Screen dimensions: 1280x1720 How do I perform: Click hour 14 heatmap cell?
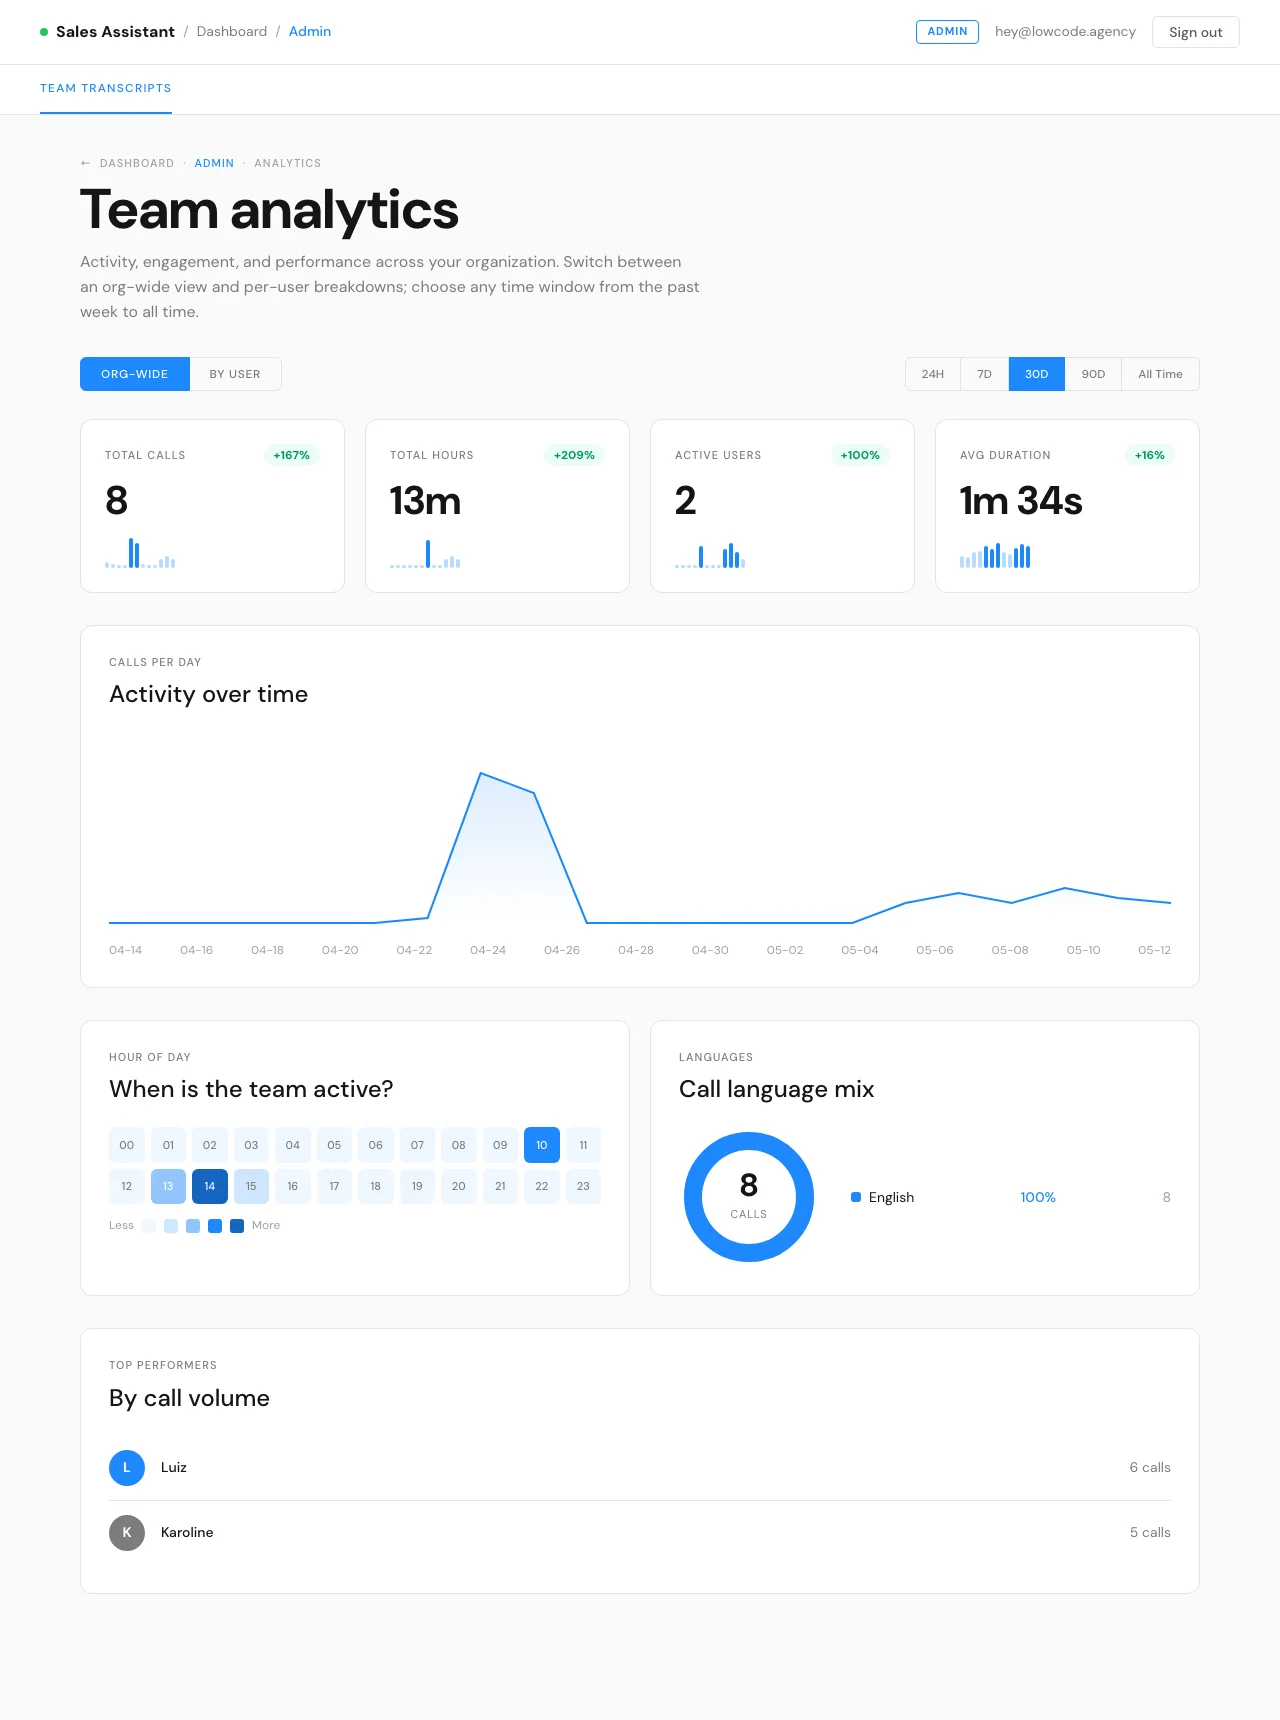click(210, 1186)
